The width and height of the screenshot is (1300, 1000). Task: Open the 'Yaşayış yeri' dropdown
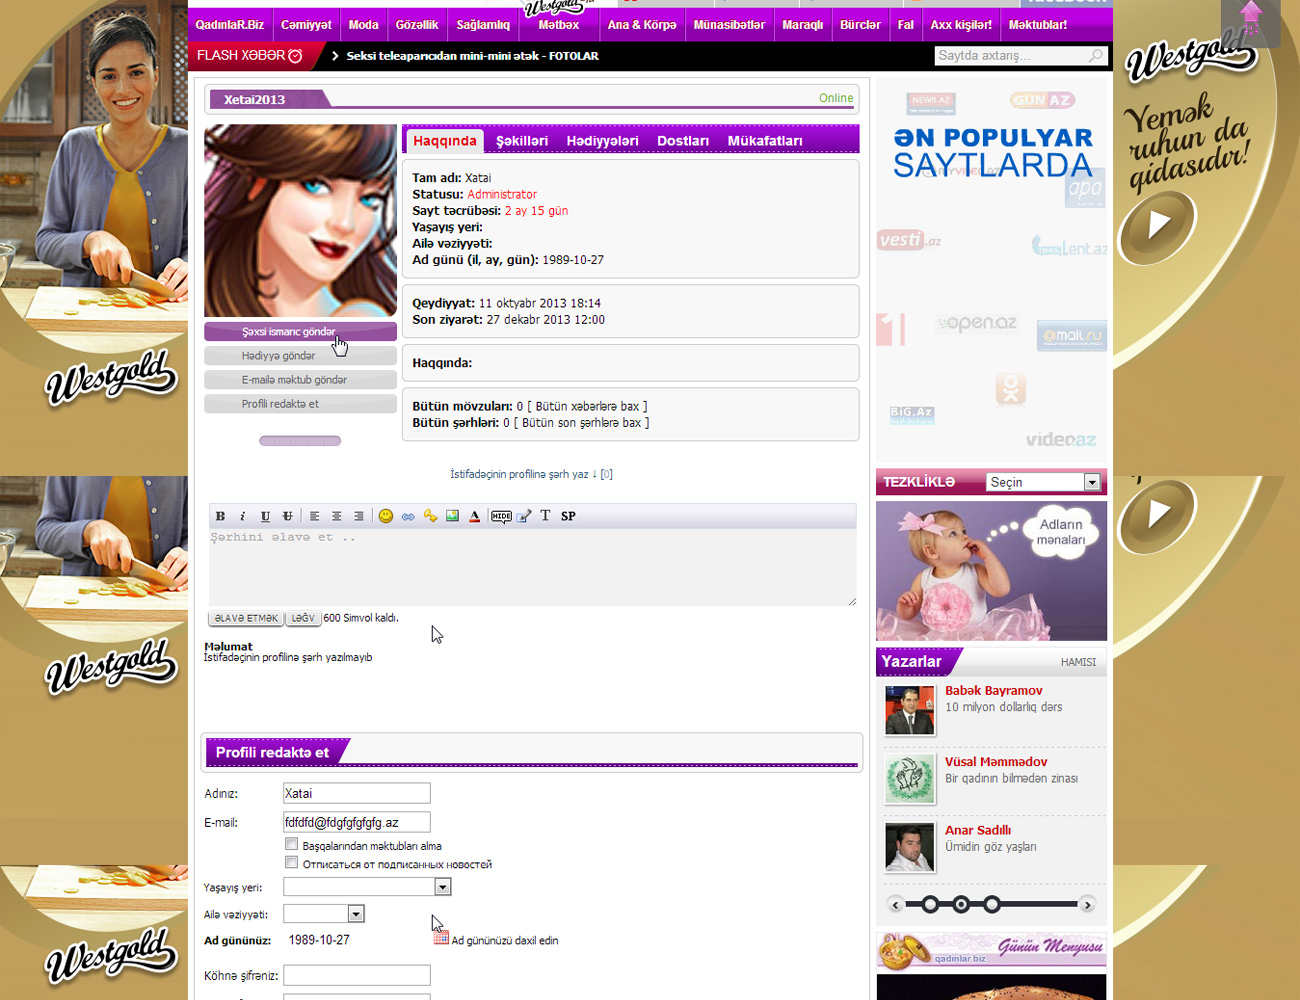click(x=442, y=887)
